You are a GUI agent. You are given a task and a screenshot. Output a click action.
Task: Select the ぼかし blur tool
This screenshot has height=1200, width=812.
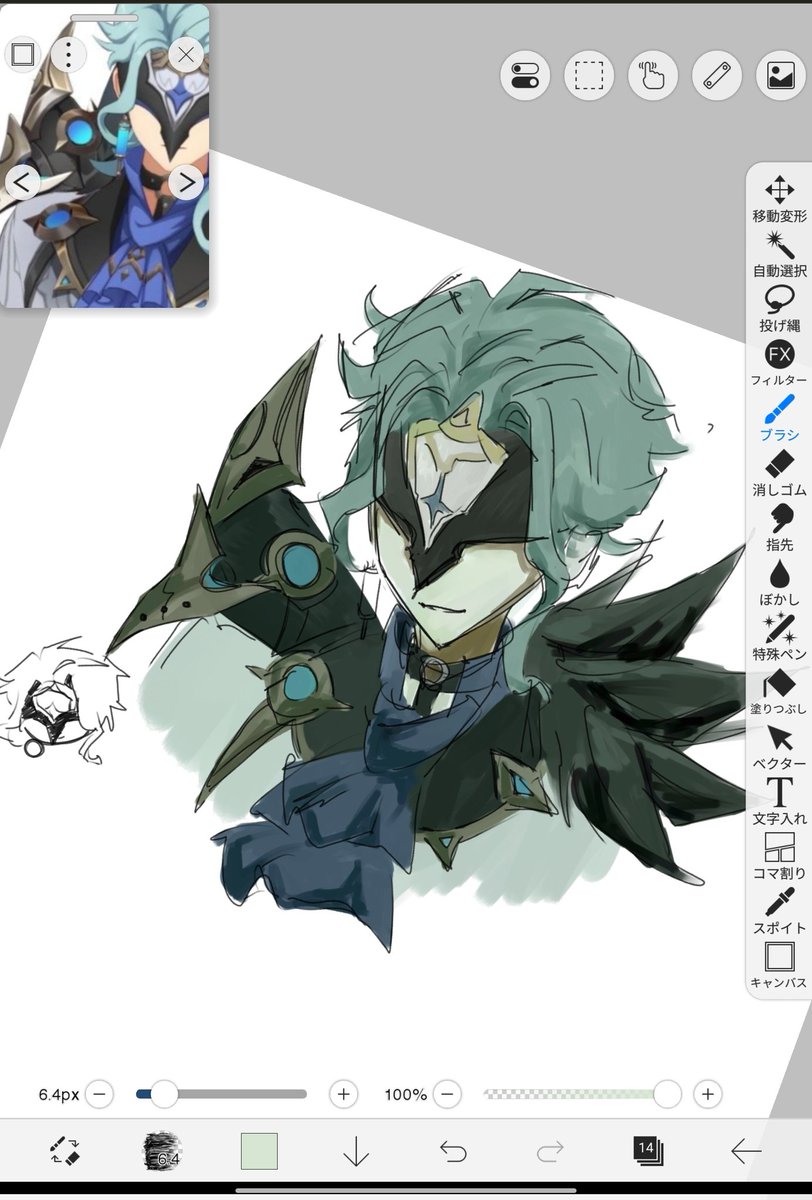(x=779, y=583)
